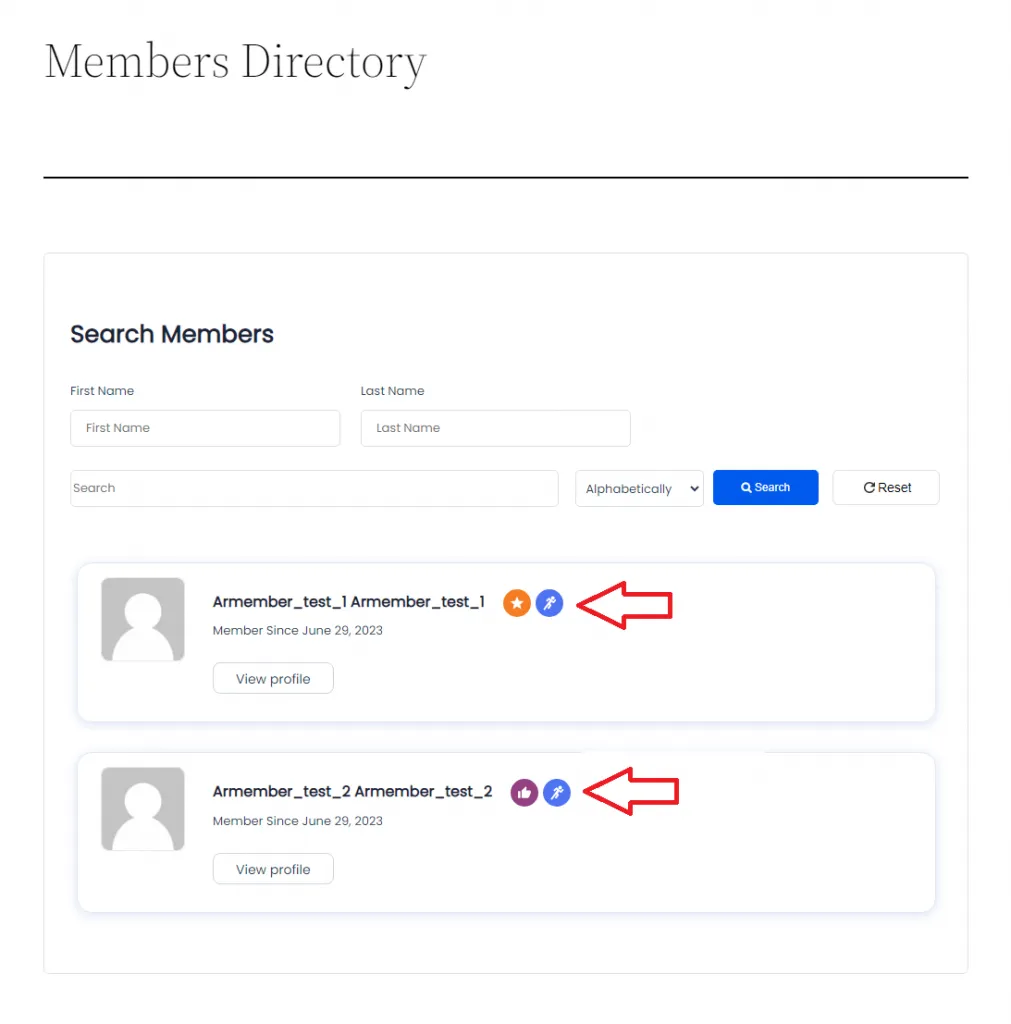Click into the wide Search text box
Viewport: 1011px width, 1024px height.
point(314,488)
